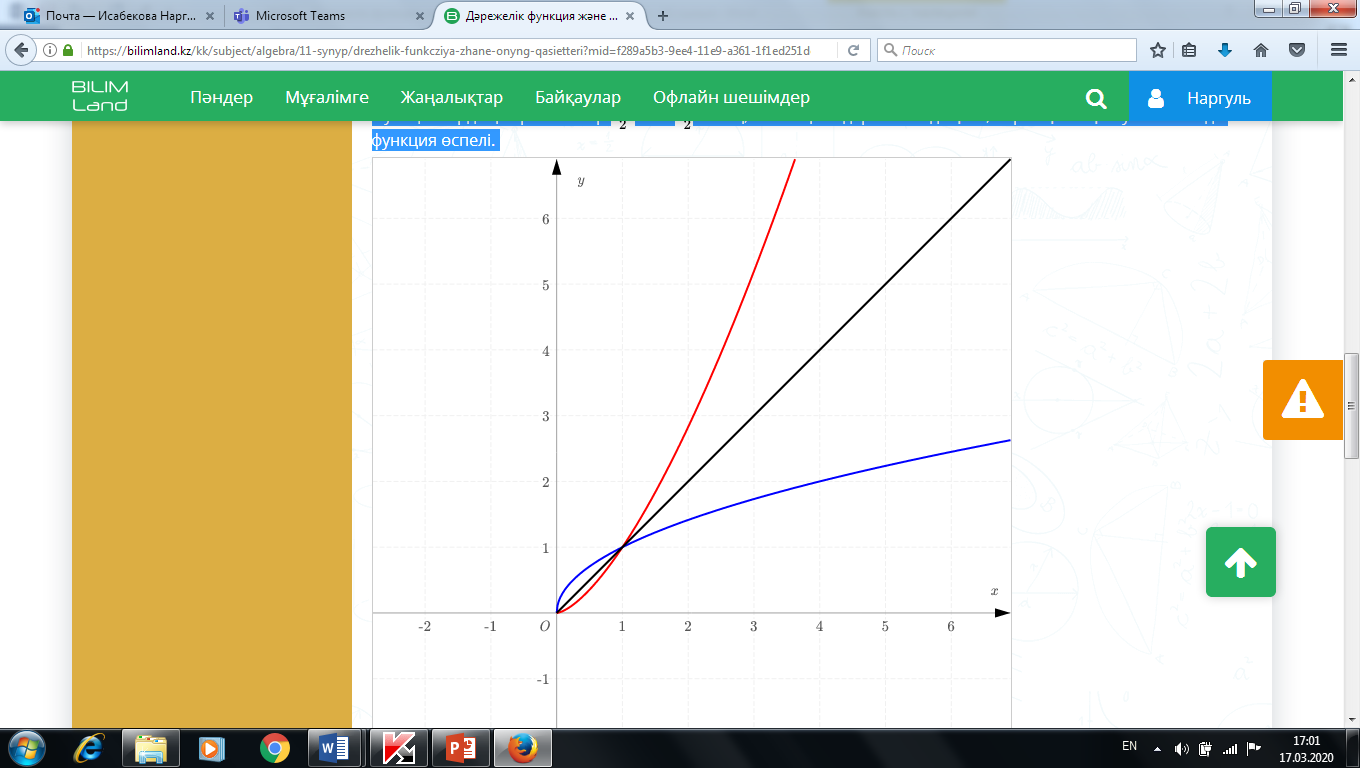Click the BILIM Land logo
1360x768 pixels.
click(x=100, y=96)
